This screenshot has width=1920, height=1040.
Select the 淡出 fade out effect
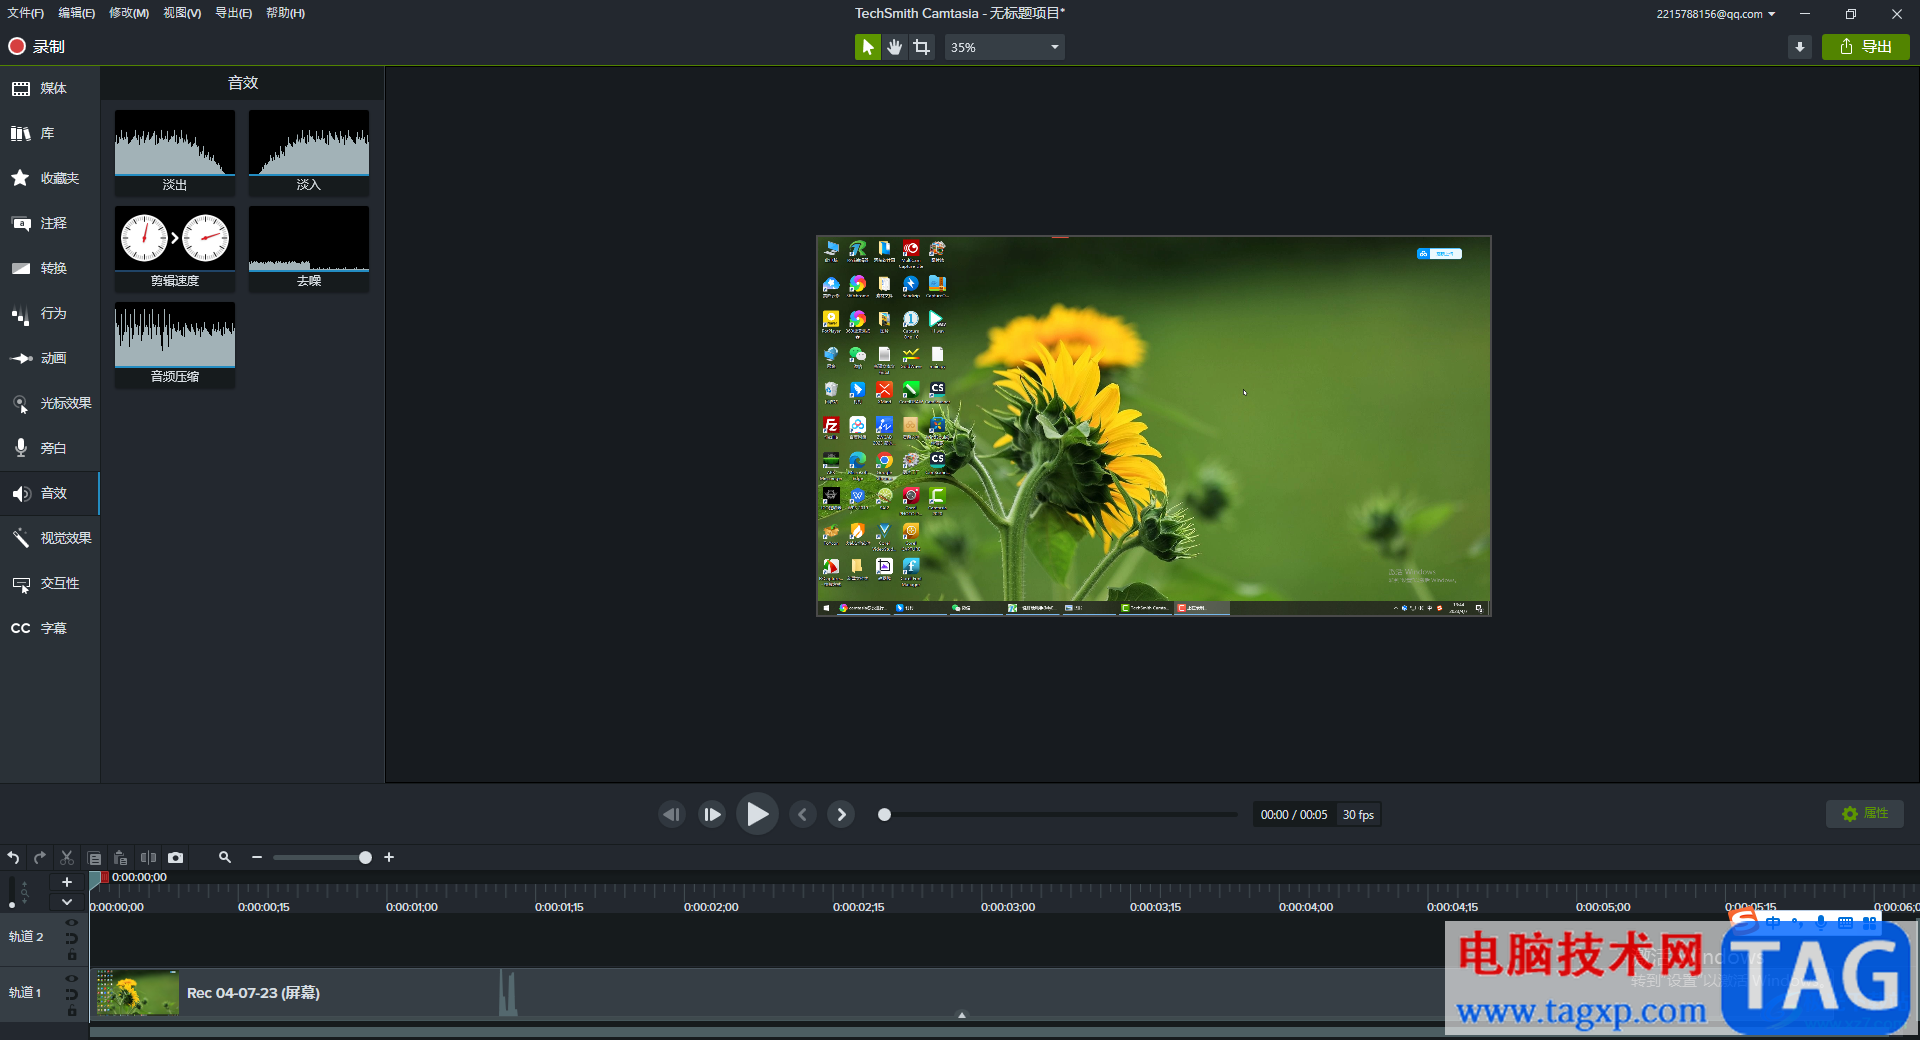[x=175, y=152]
